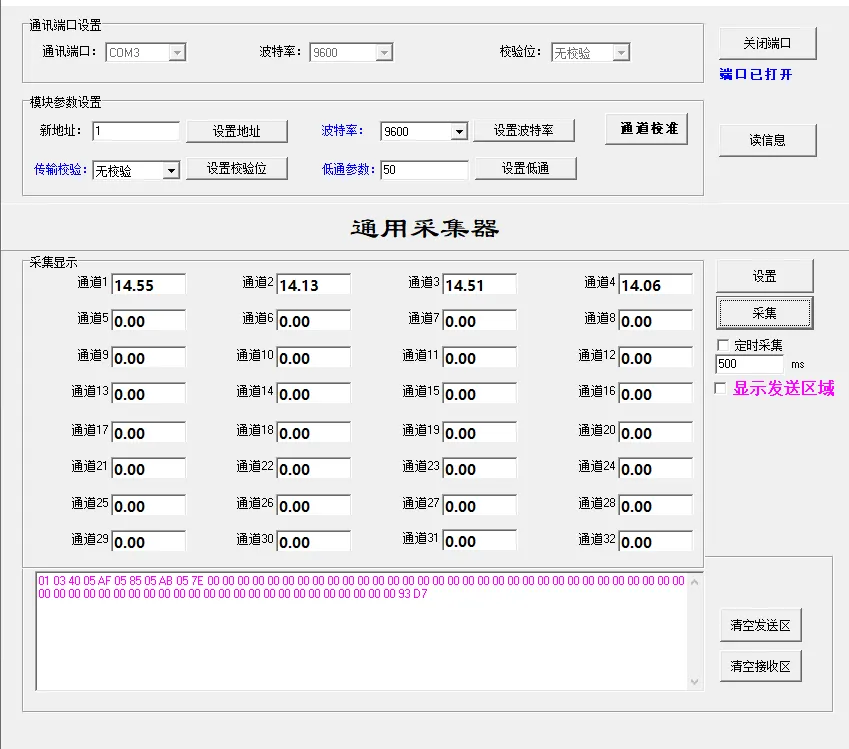Click the 通道10 value field

click(x=314, y=357)
